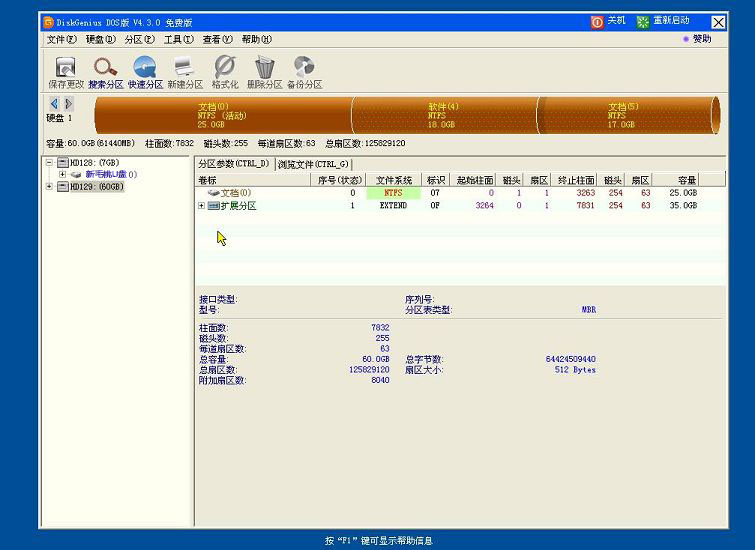Click the 容量 column header
Screen dimensions: 755x550
675,180
